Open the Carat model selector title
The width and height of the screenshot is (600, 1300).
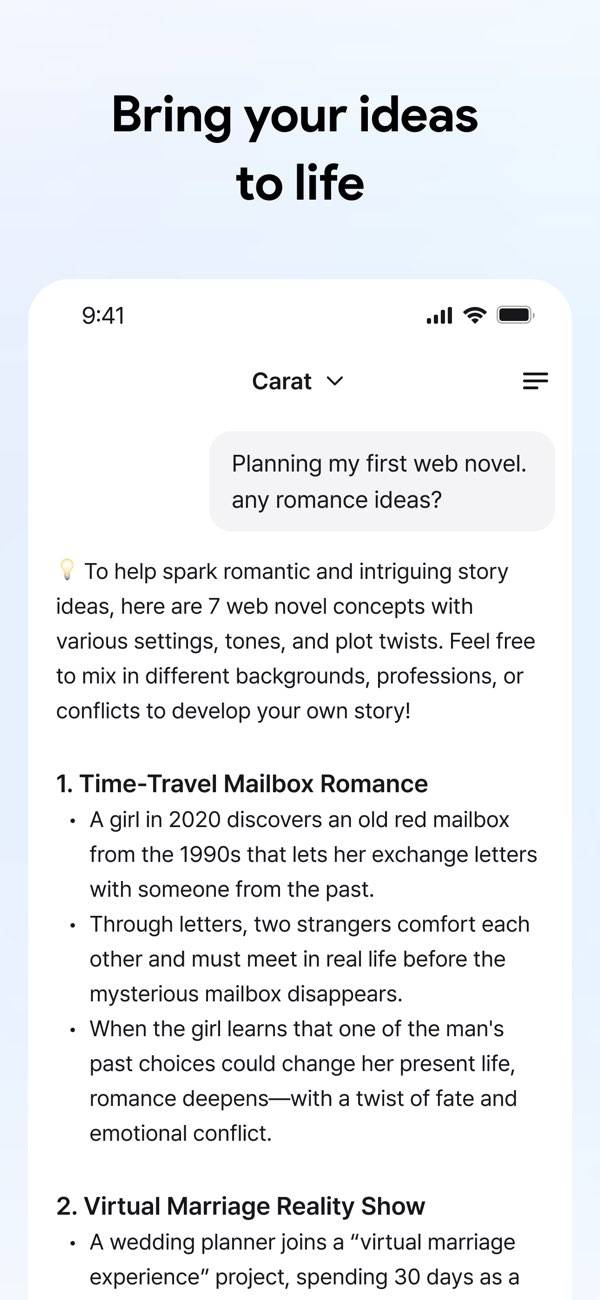(x=282, y=381)
